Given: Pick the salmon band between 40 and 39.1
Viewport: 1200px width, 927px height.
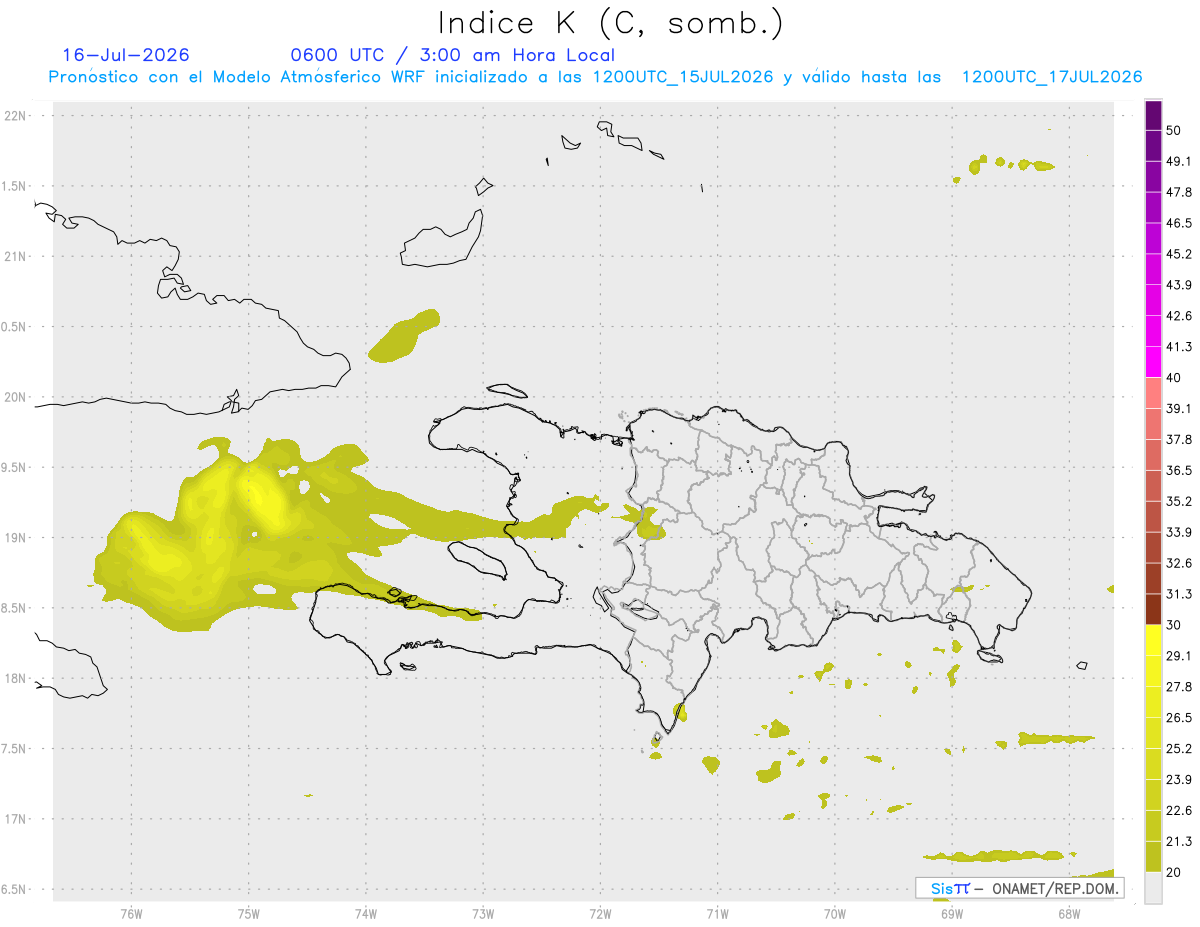Looking at the screenshot, I should 1153,392.
